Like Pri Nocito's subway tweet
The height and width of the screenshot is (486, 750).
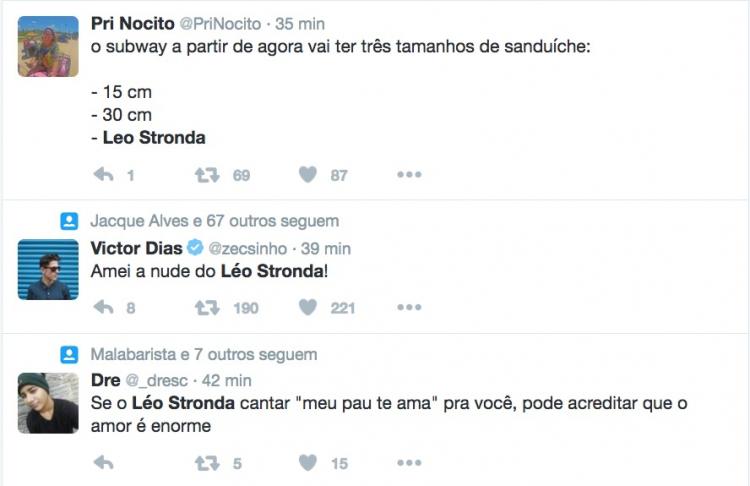pos(308,175)
